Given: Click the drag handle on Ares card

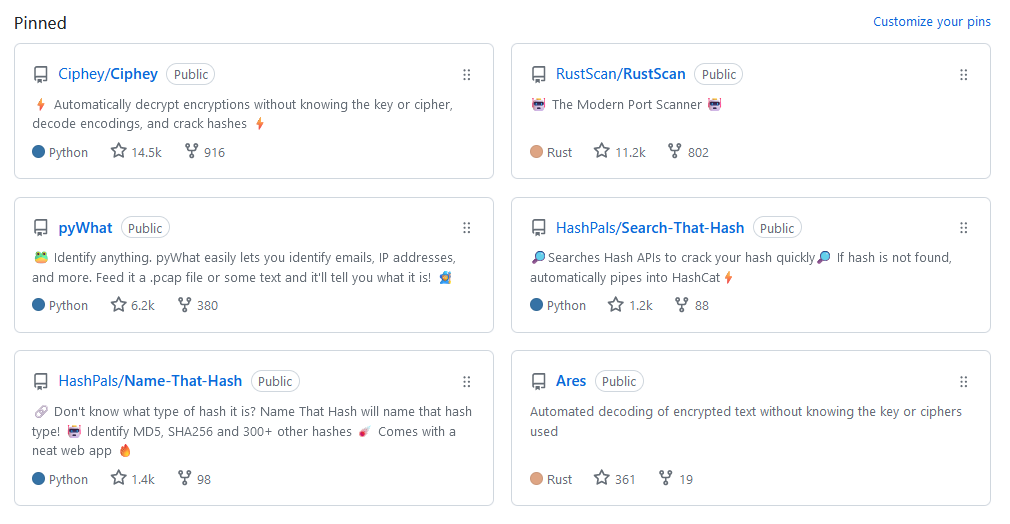Looking at the screenshot, I should (x=964, y=382).
